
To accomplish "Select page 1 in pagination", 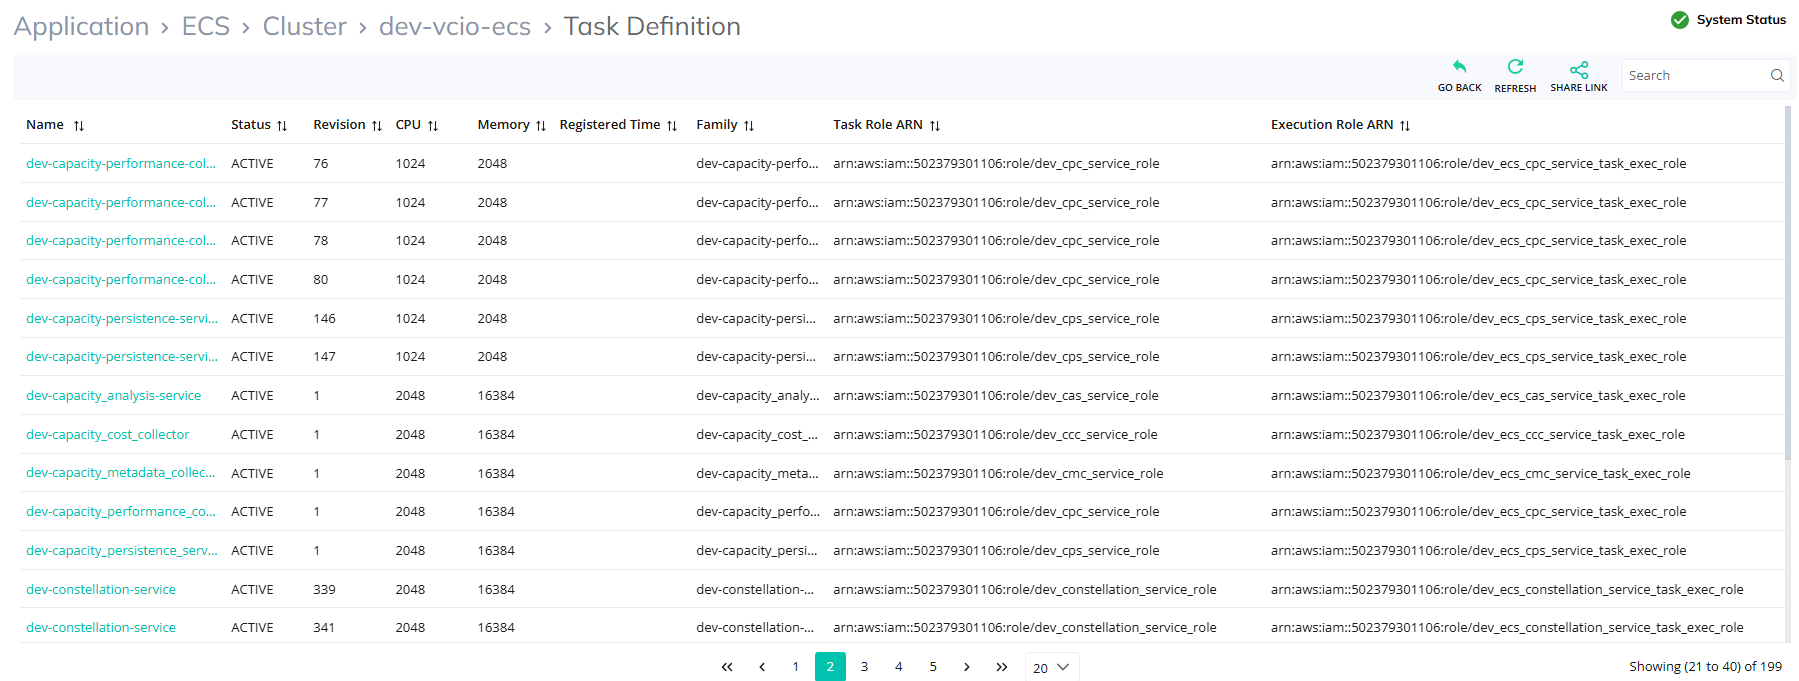I will click(796, 667).
